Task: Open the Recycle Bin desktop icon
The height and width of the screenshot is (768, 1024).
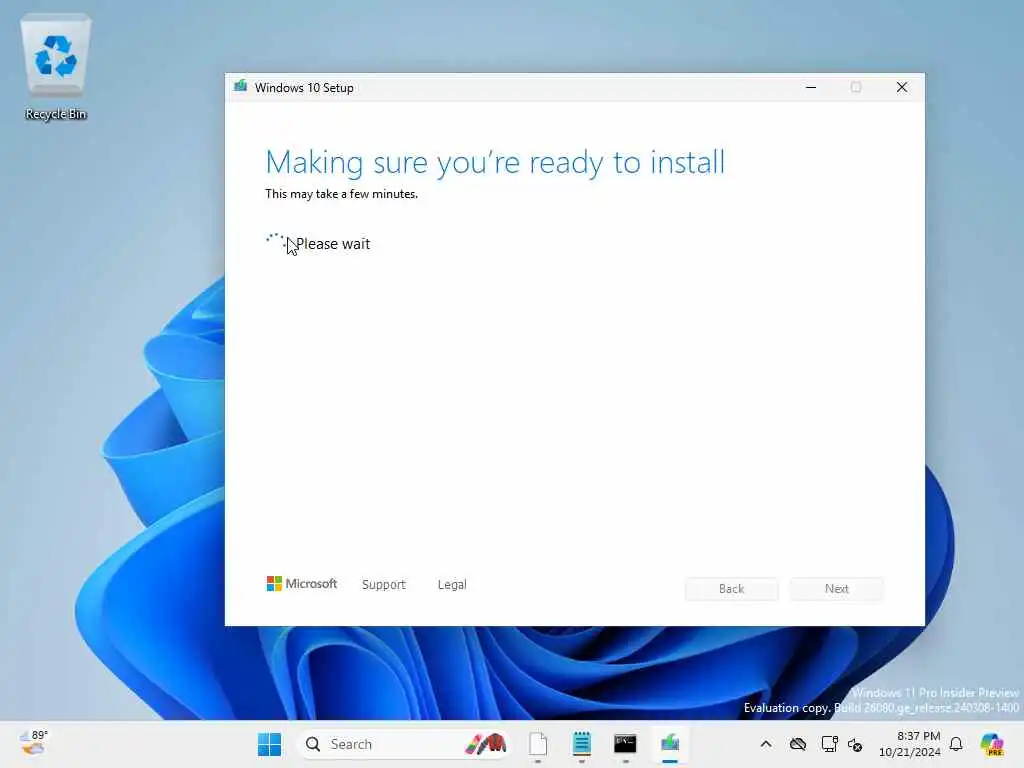Action: point(56,69)
